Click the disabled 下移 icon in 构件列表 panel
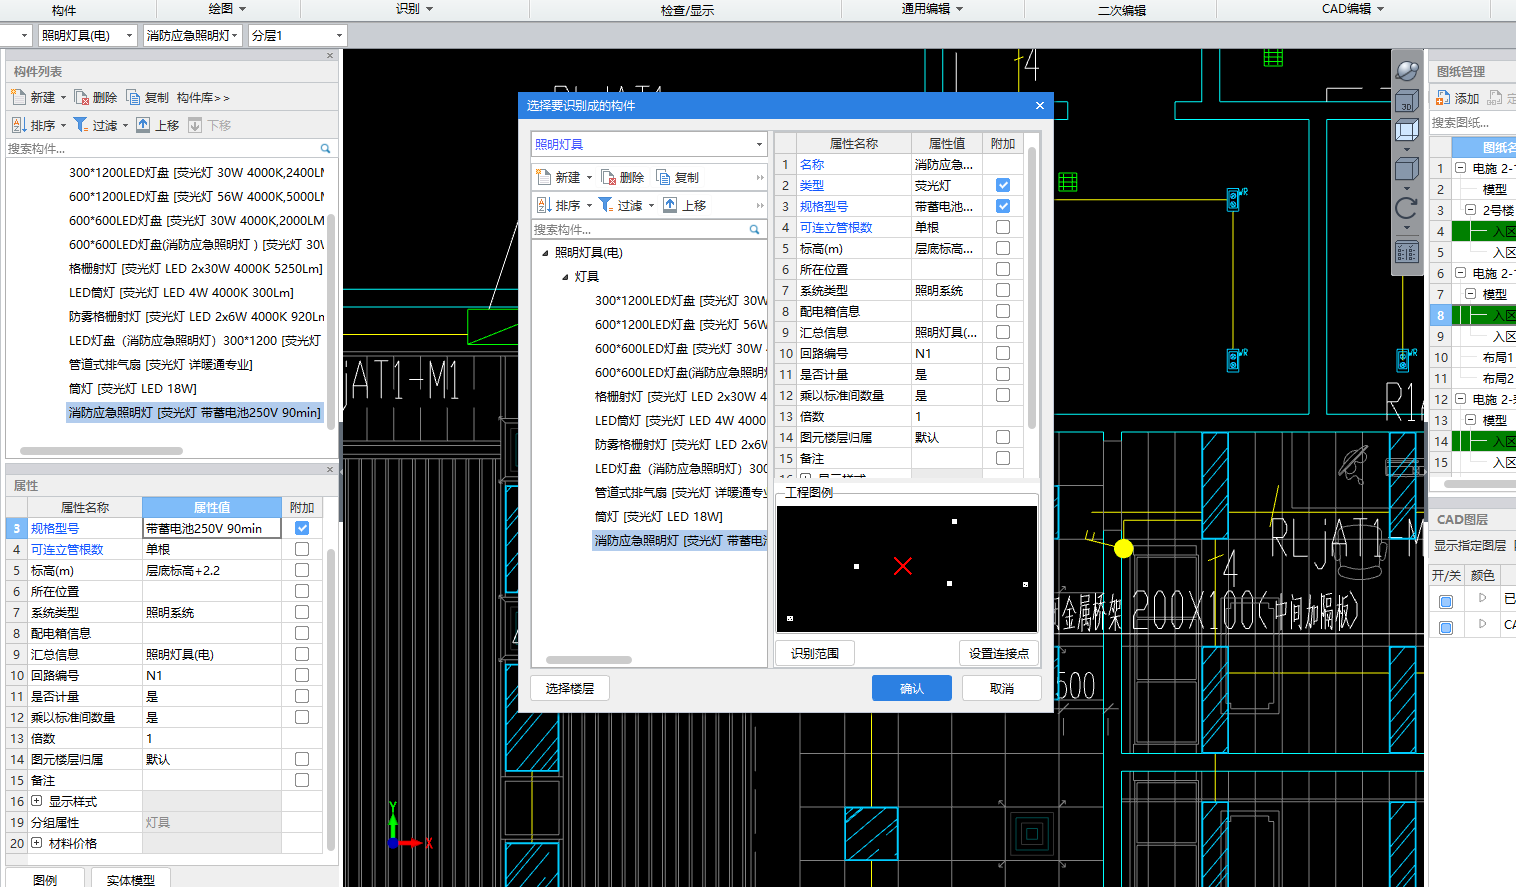 [x=195, y=125]
